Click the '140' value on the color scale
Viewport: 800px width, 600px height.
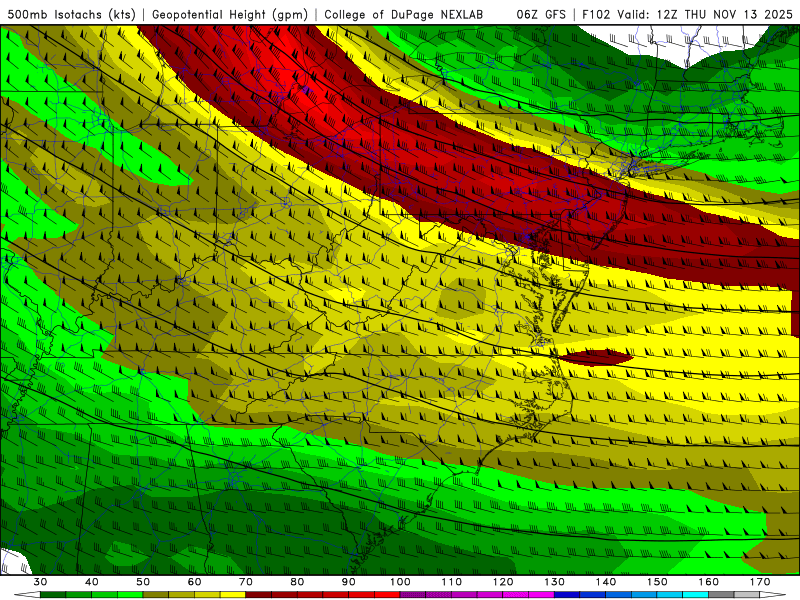tap(606, 582)
